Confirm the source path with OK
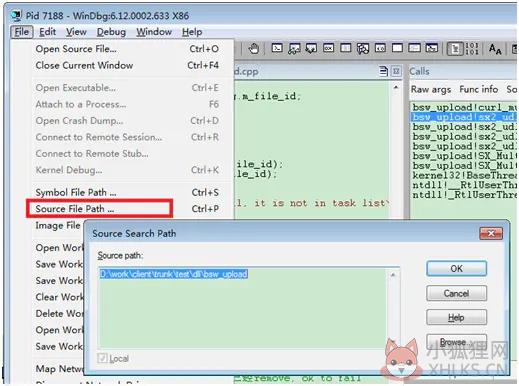 coord(456,269)
